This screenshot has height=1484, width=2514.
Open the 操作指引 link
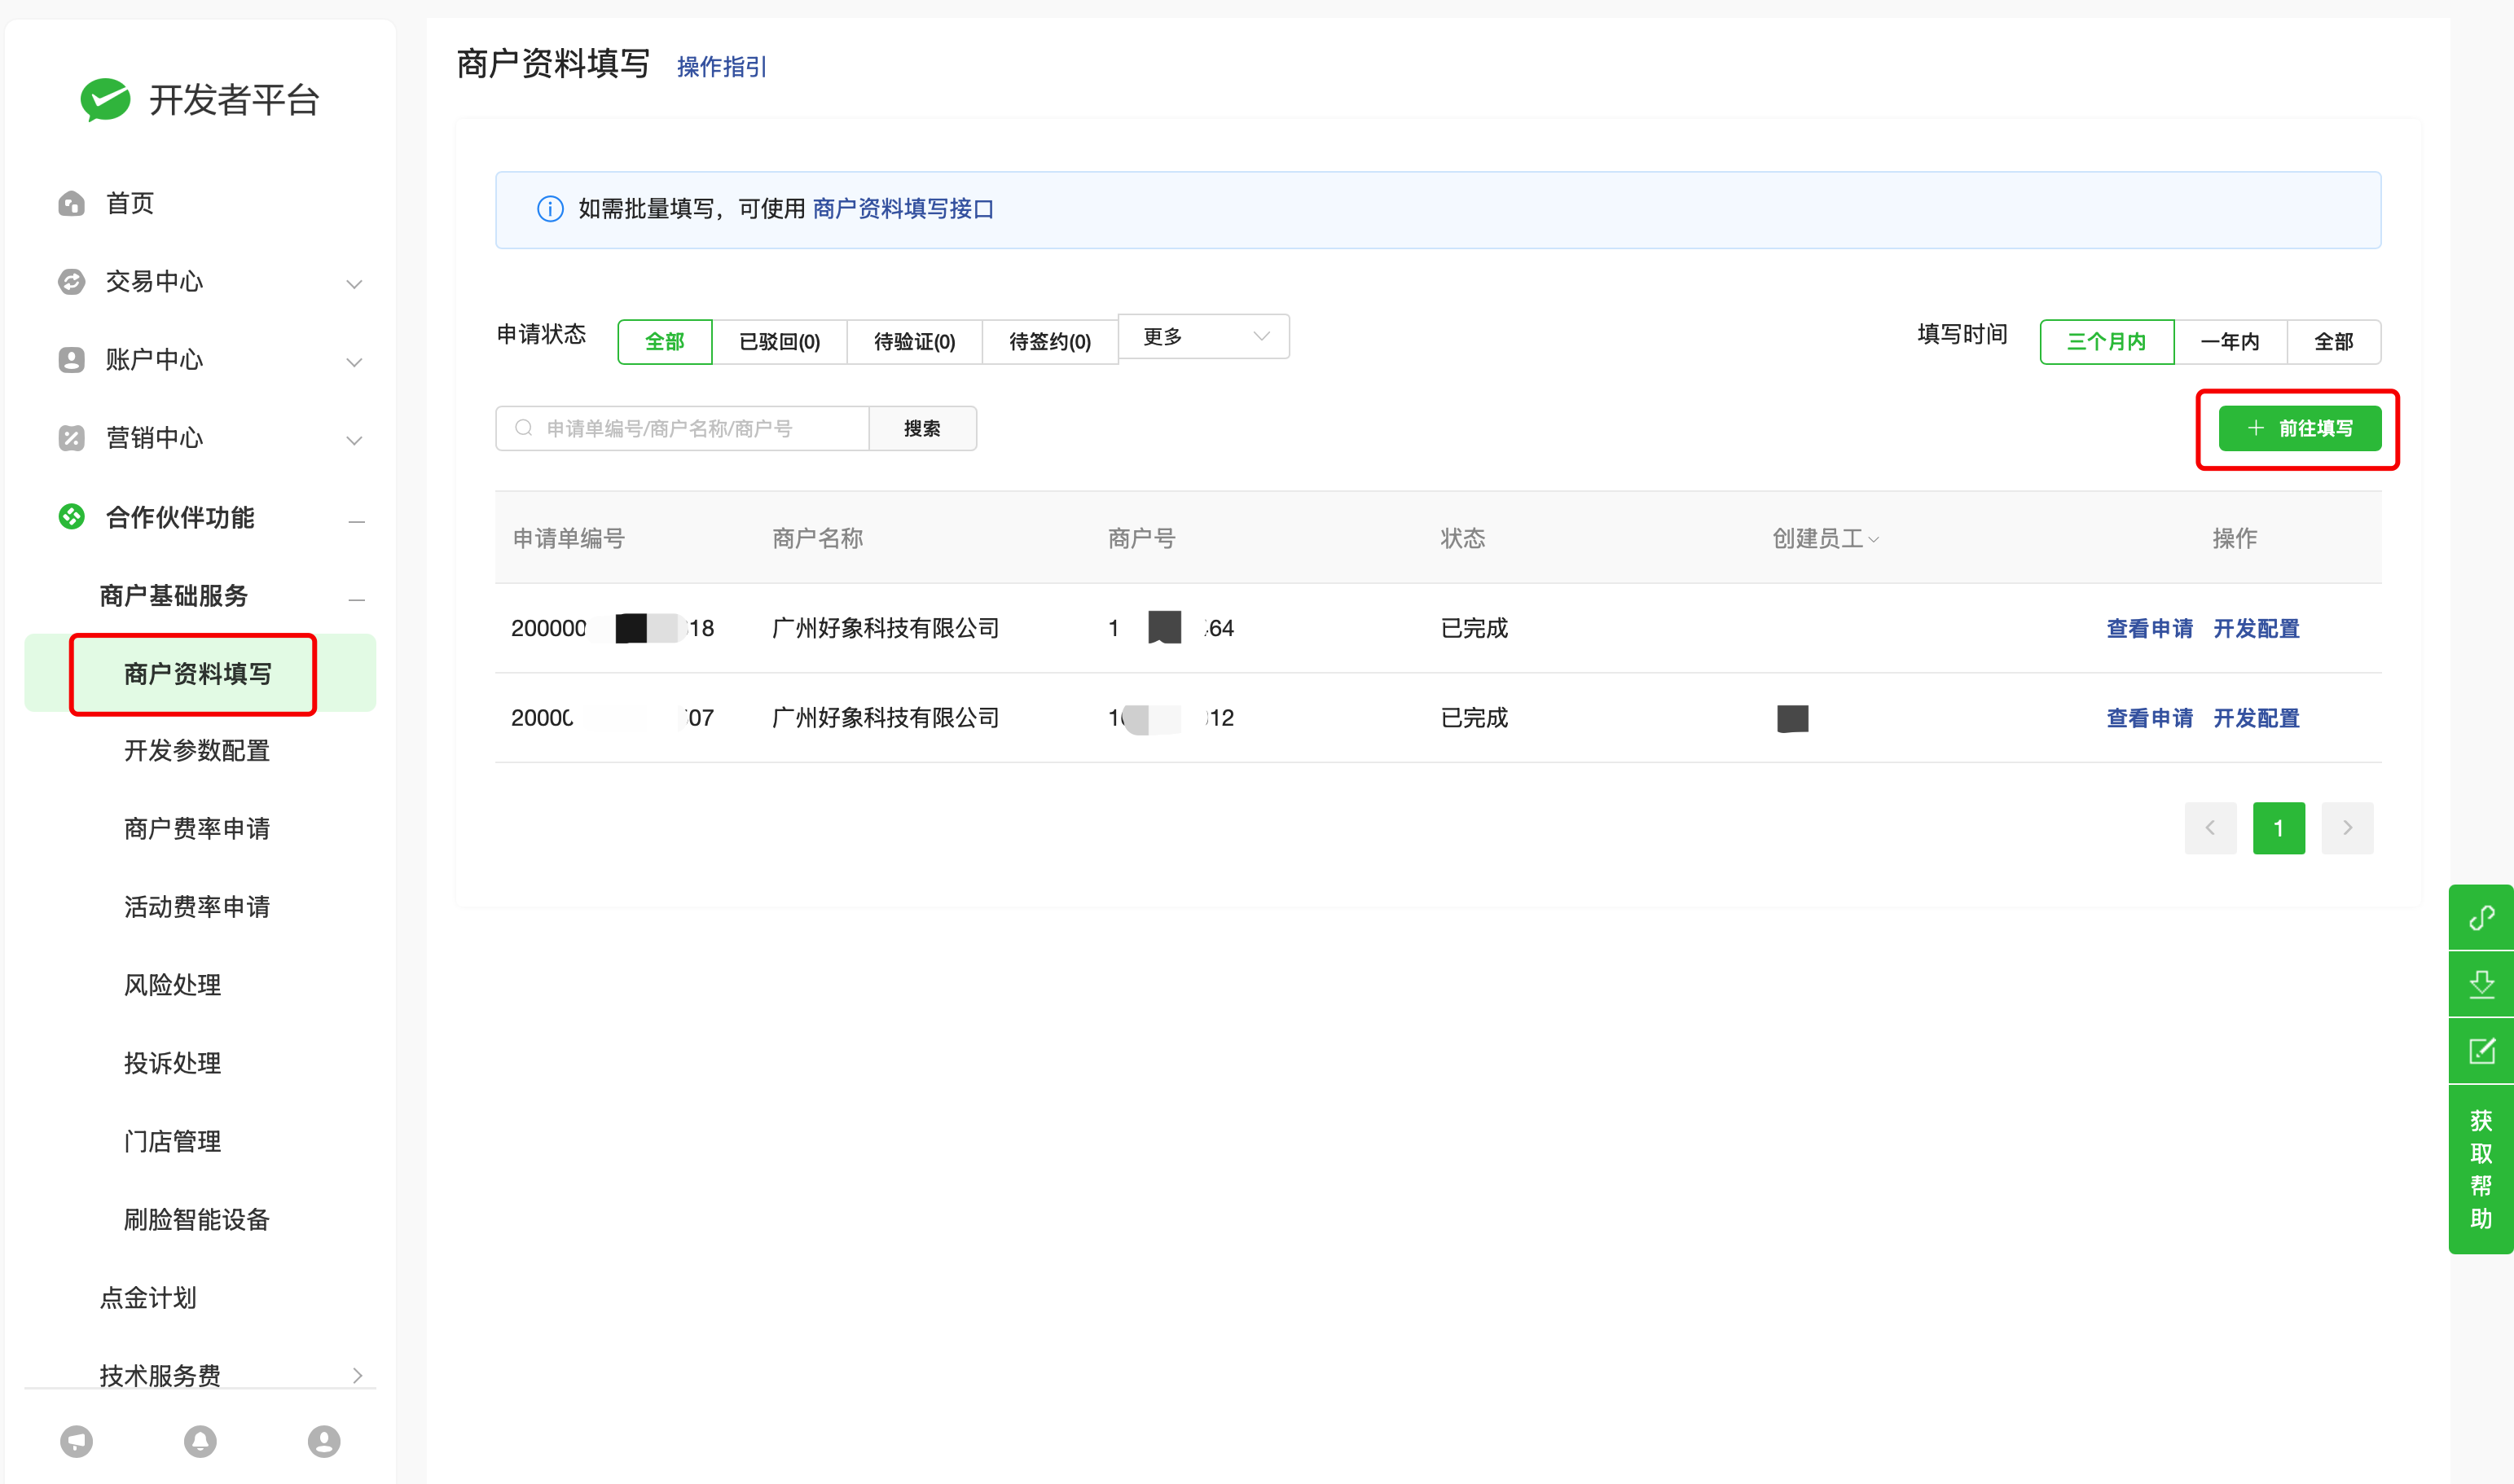722,67
